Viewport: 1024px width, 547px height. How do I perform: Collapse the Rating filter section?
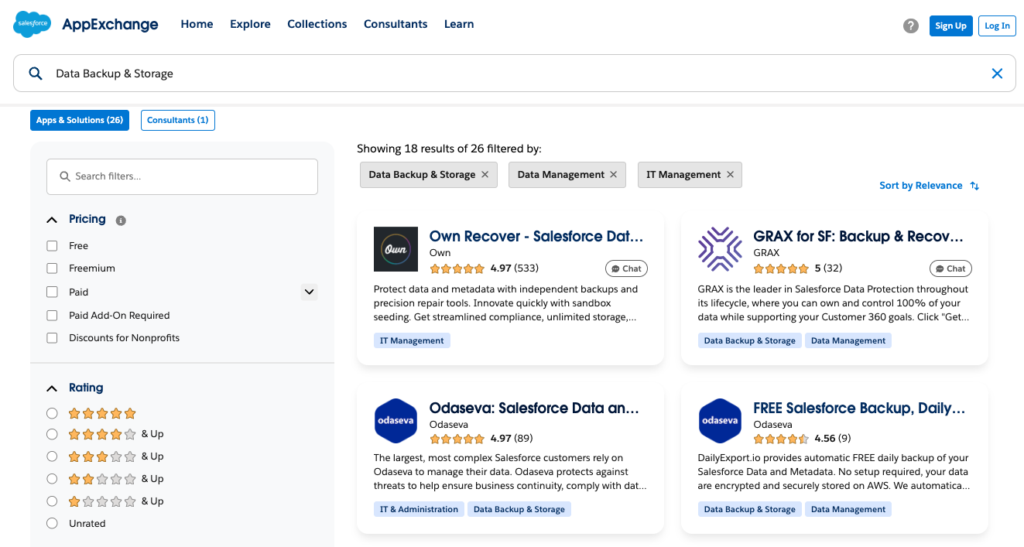click(x=52, y=388)
